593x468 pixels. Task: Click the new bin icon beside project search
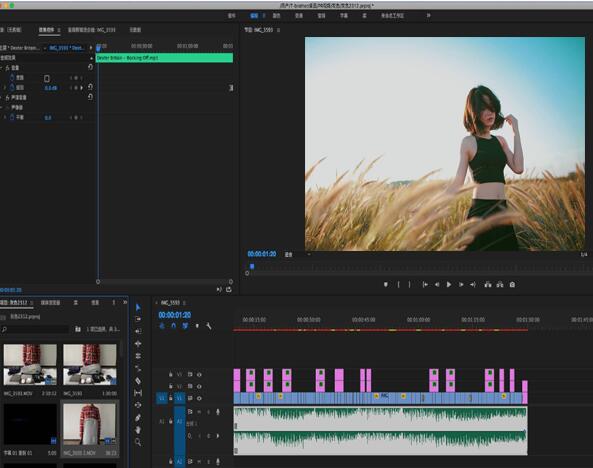point(78,329)
